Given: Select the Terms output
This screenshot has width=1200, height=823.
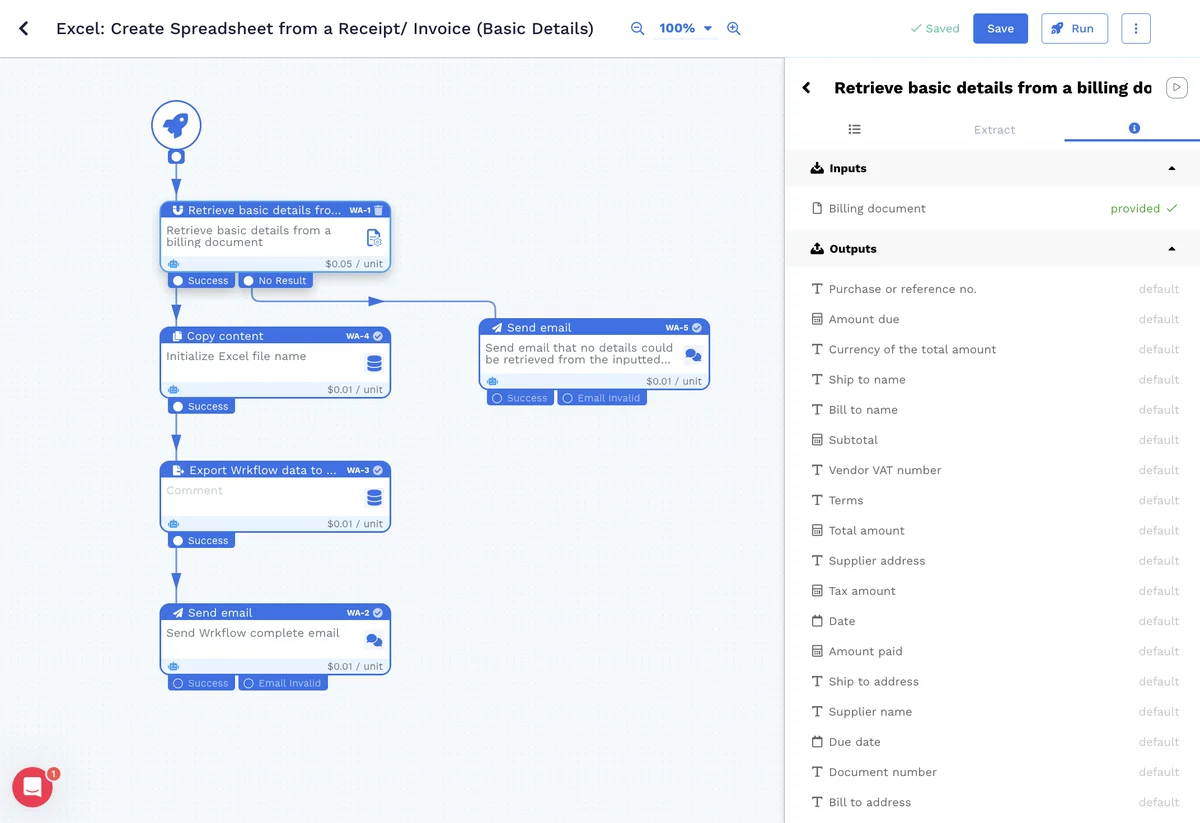Looking at the screenshot, I should coord(993,500).
